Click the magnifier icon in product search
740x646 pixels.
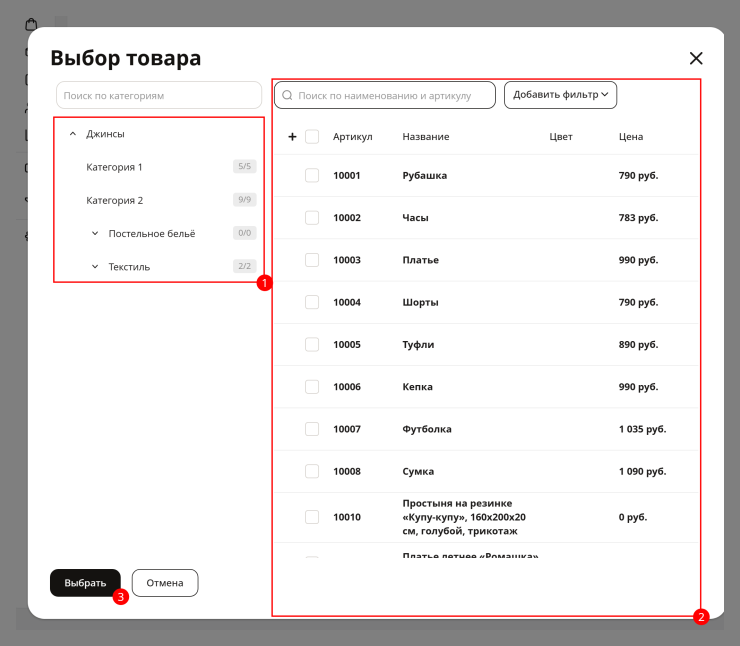pyautogui.click(x=287, y=95)
